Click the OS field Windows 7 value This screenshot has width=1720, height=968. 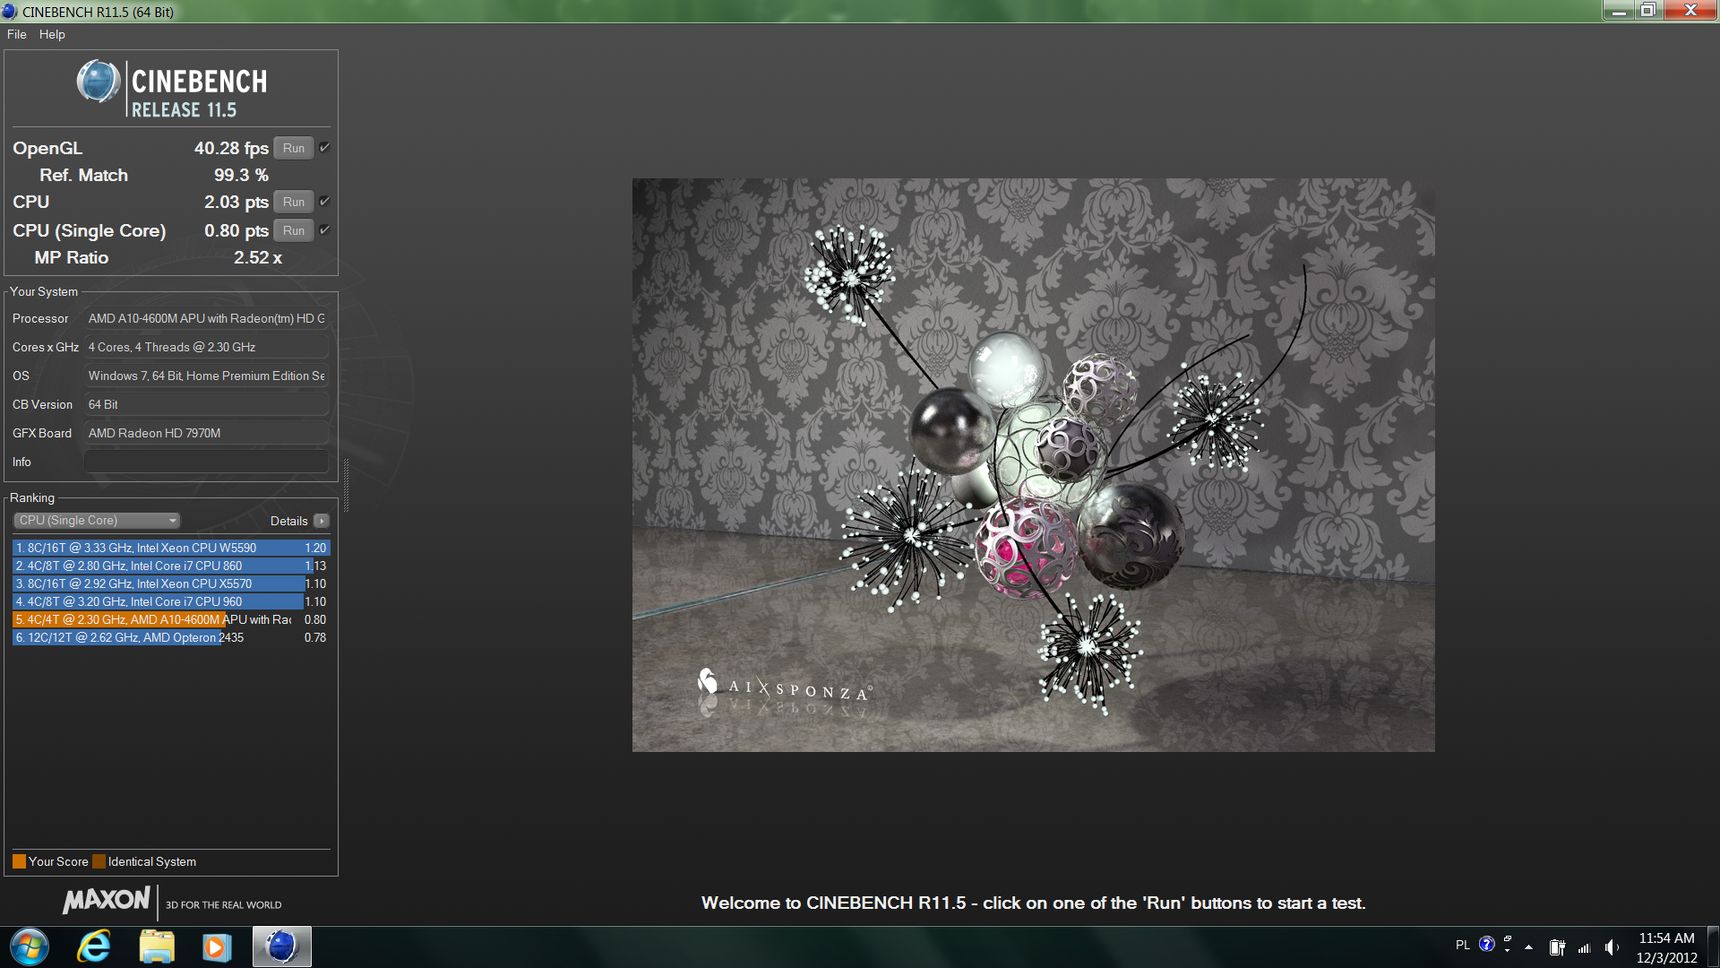pyautogui.click(x=206, y=376)
